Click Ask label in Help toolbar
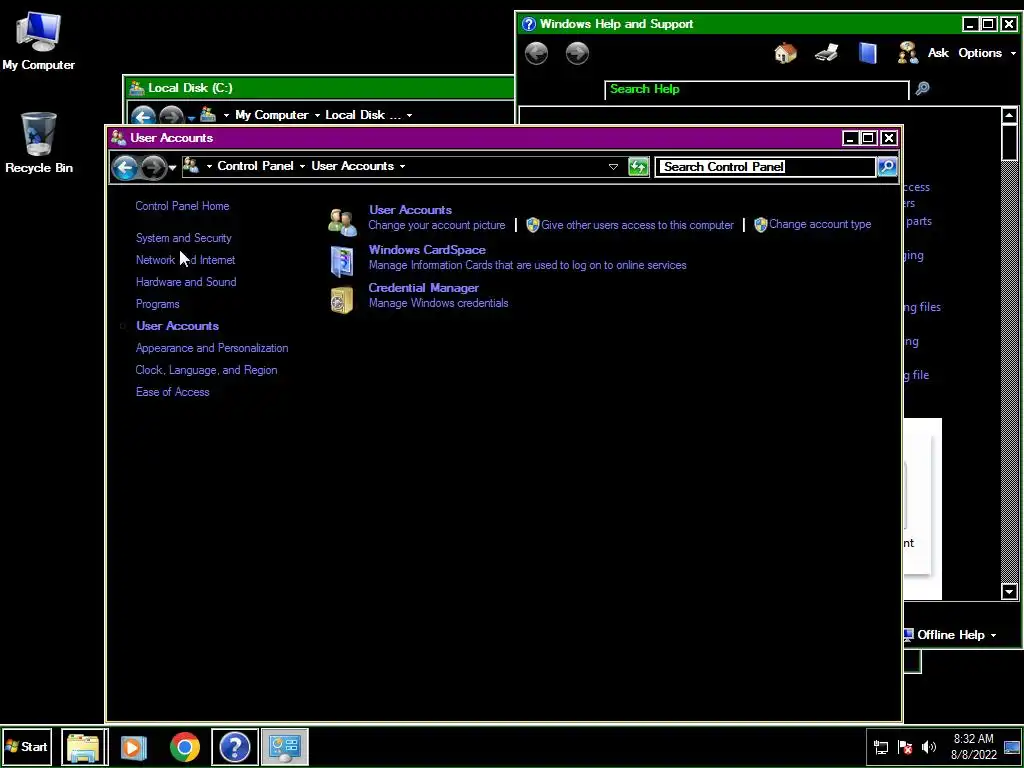Screen dimensions: 1024x768 (x=938, y=53)
